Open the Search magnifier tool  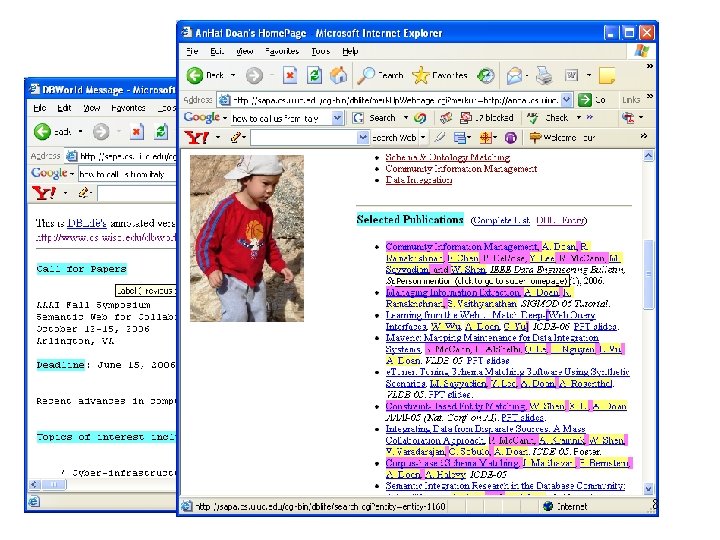click(366, 75)
